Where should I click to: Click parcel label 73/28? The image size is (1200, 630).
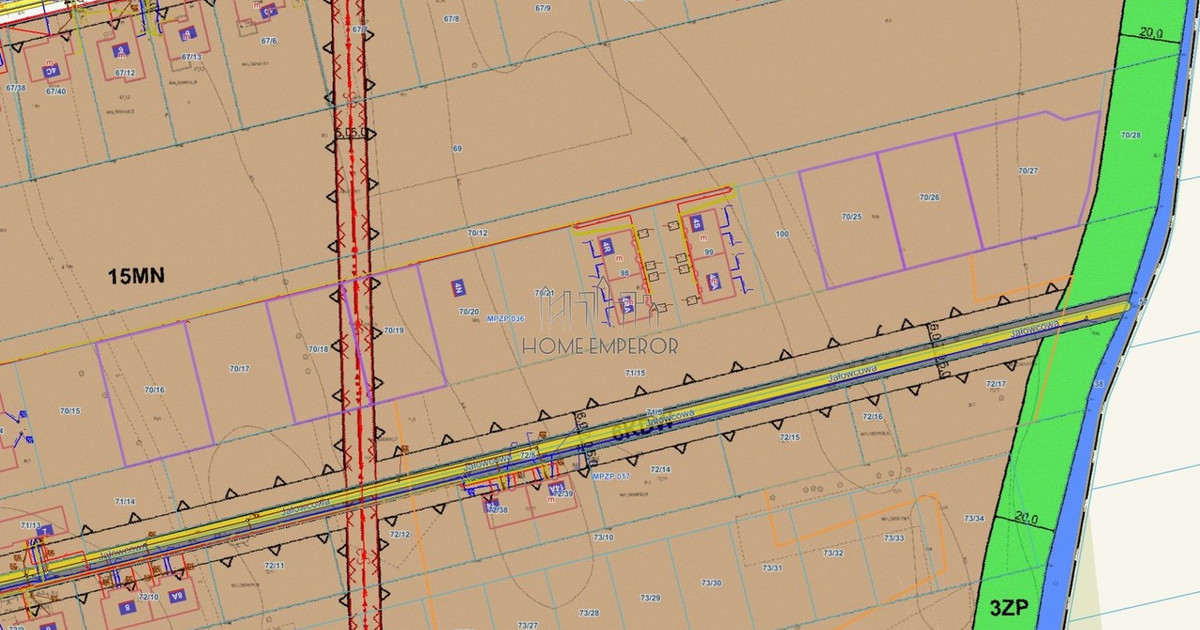pos(589,613)
